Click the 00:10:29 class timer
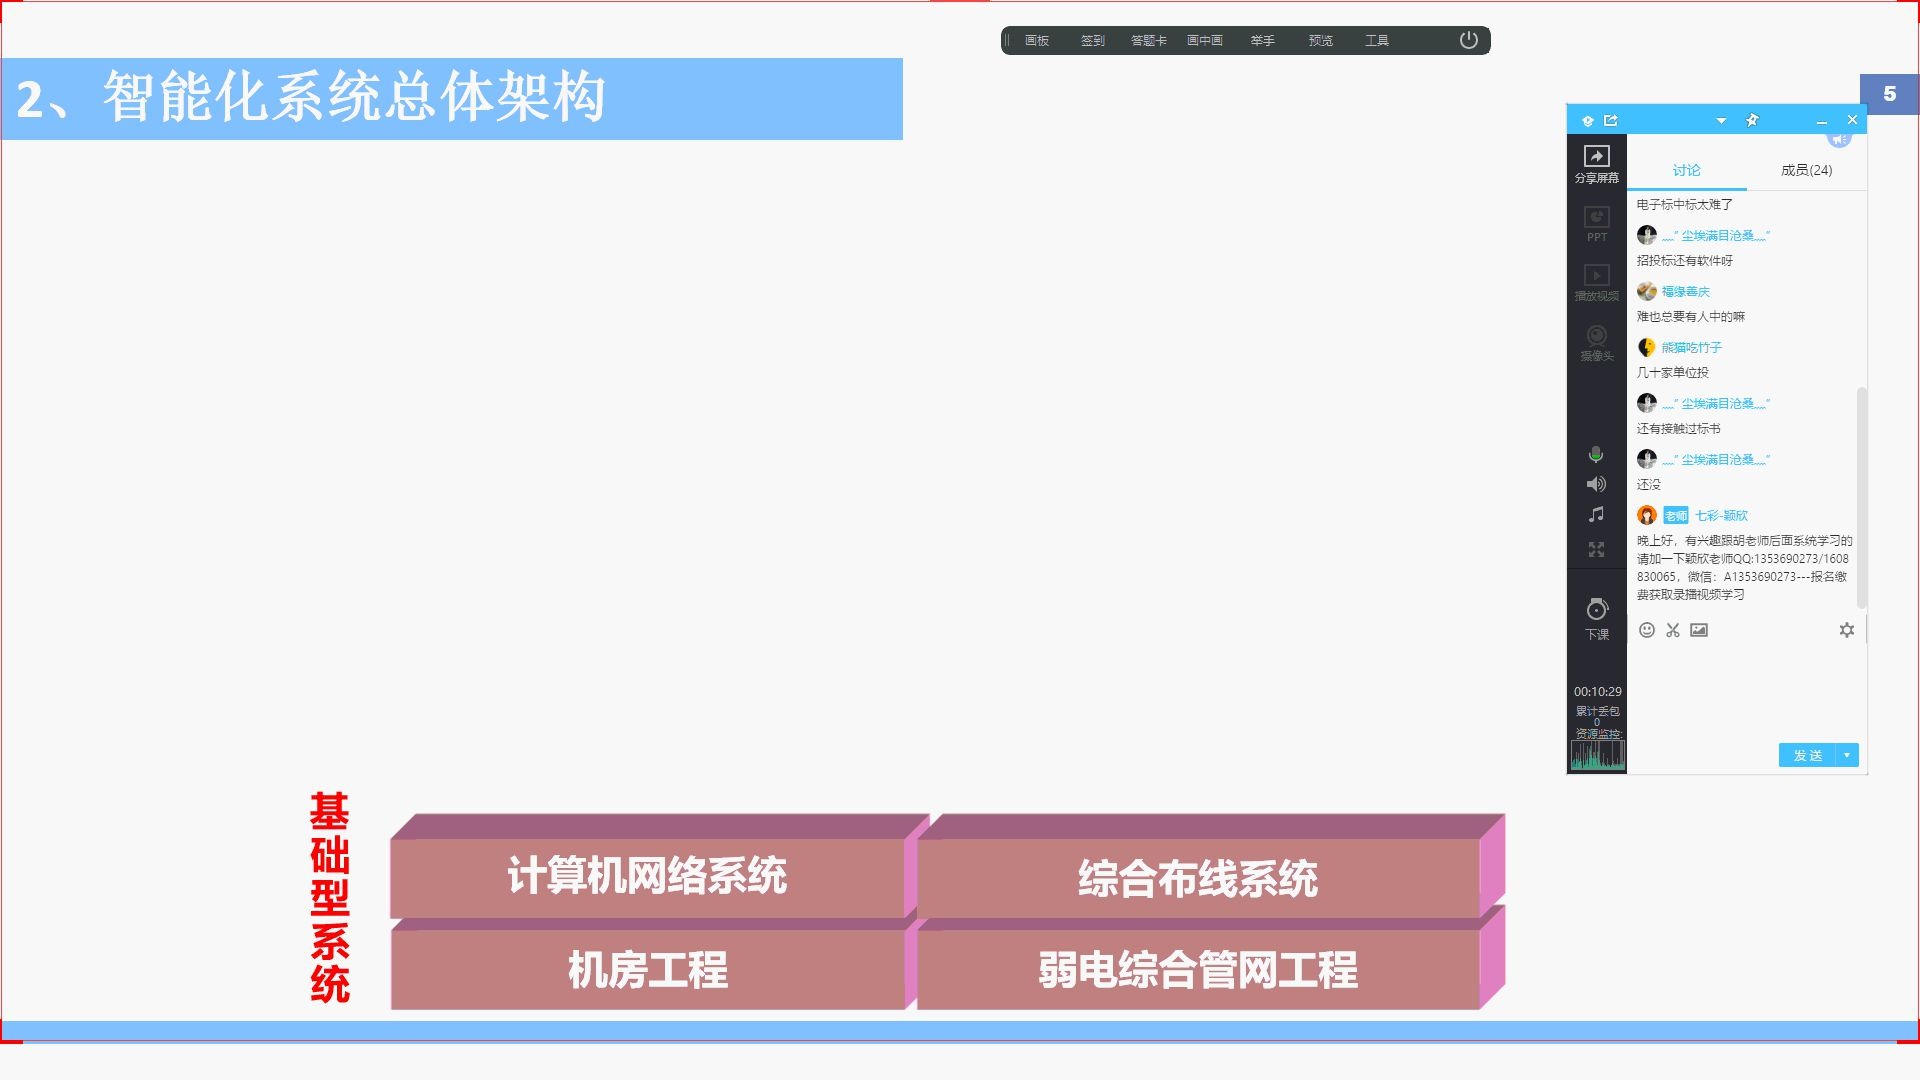 tap(1598, 692)
